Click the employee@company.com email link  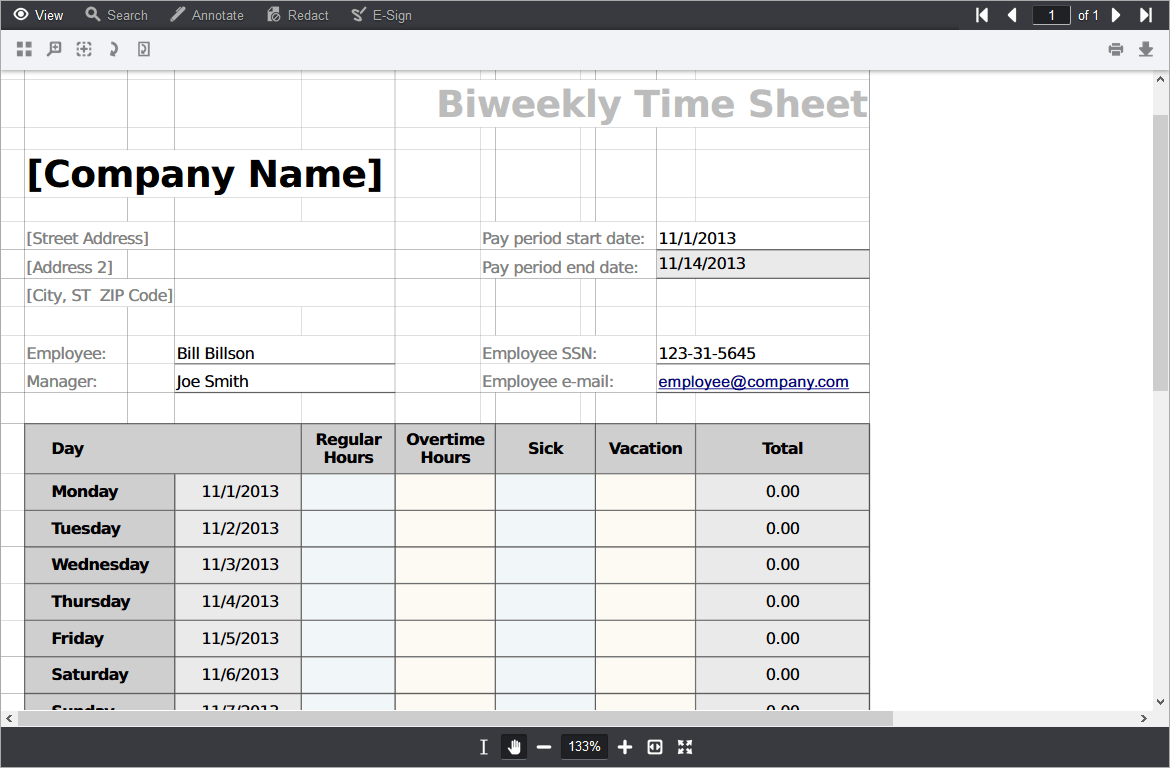753,381
